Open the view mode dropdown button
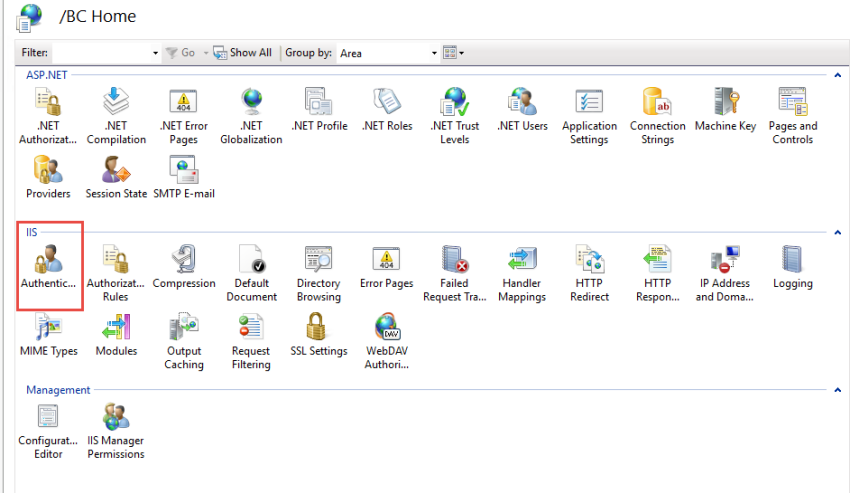 [454, 53]
